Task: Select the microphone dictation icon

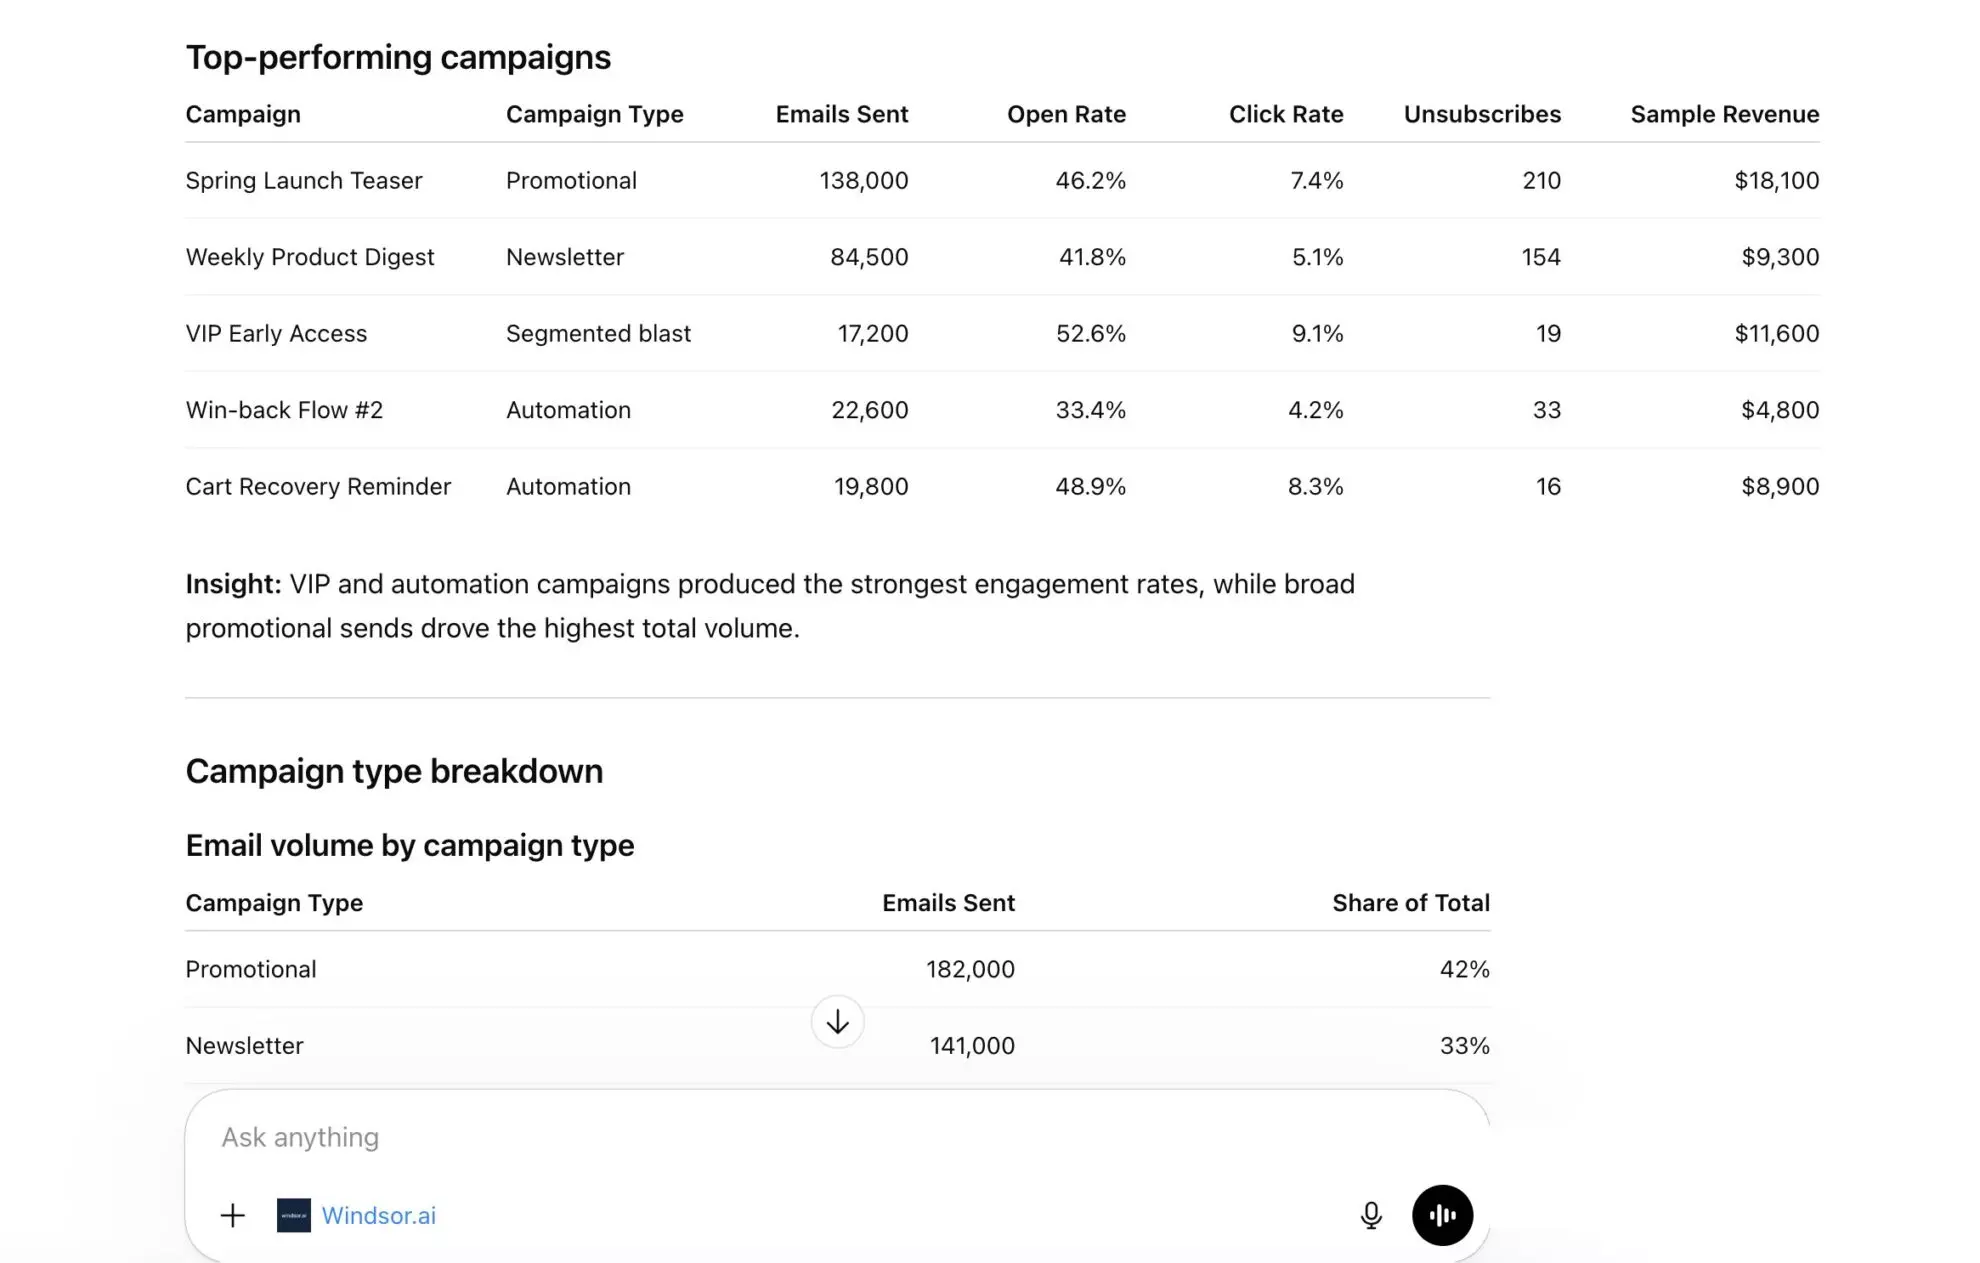Action: coord(1371,1215)
